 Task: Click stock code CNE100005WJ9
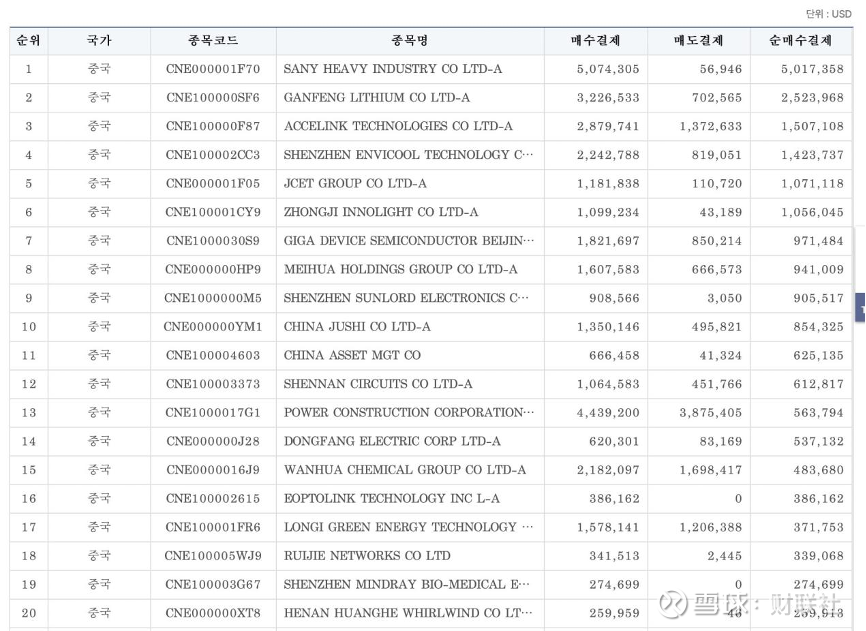tap(213, 556)
